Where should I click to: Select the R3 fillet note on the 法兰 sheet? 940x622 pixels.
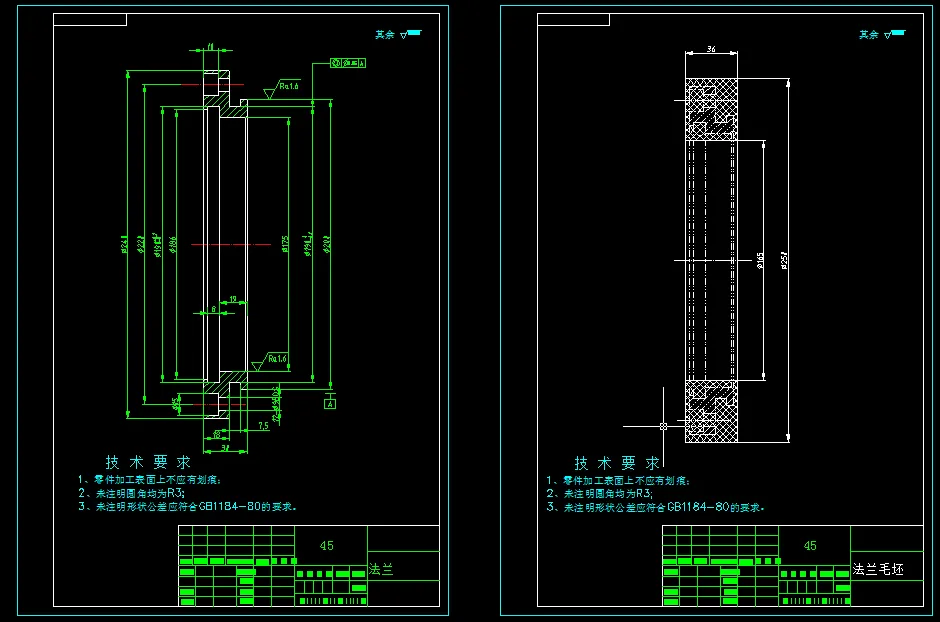131,493
